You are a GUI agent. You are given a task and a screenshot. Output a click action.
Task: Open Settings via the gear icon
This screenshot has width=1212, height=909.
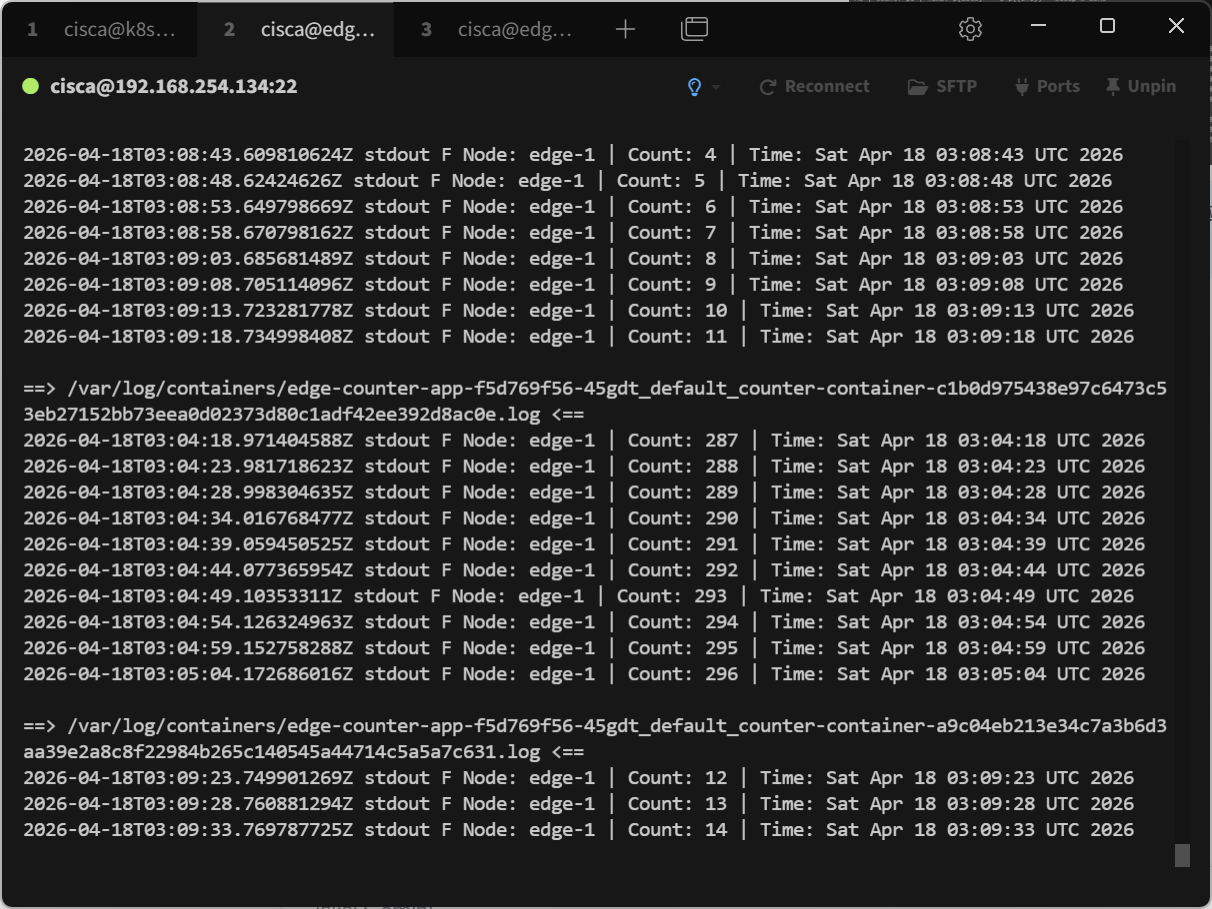(969, 30)
